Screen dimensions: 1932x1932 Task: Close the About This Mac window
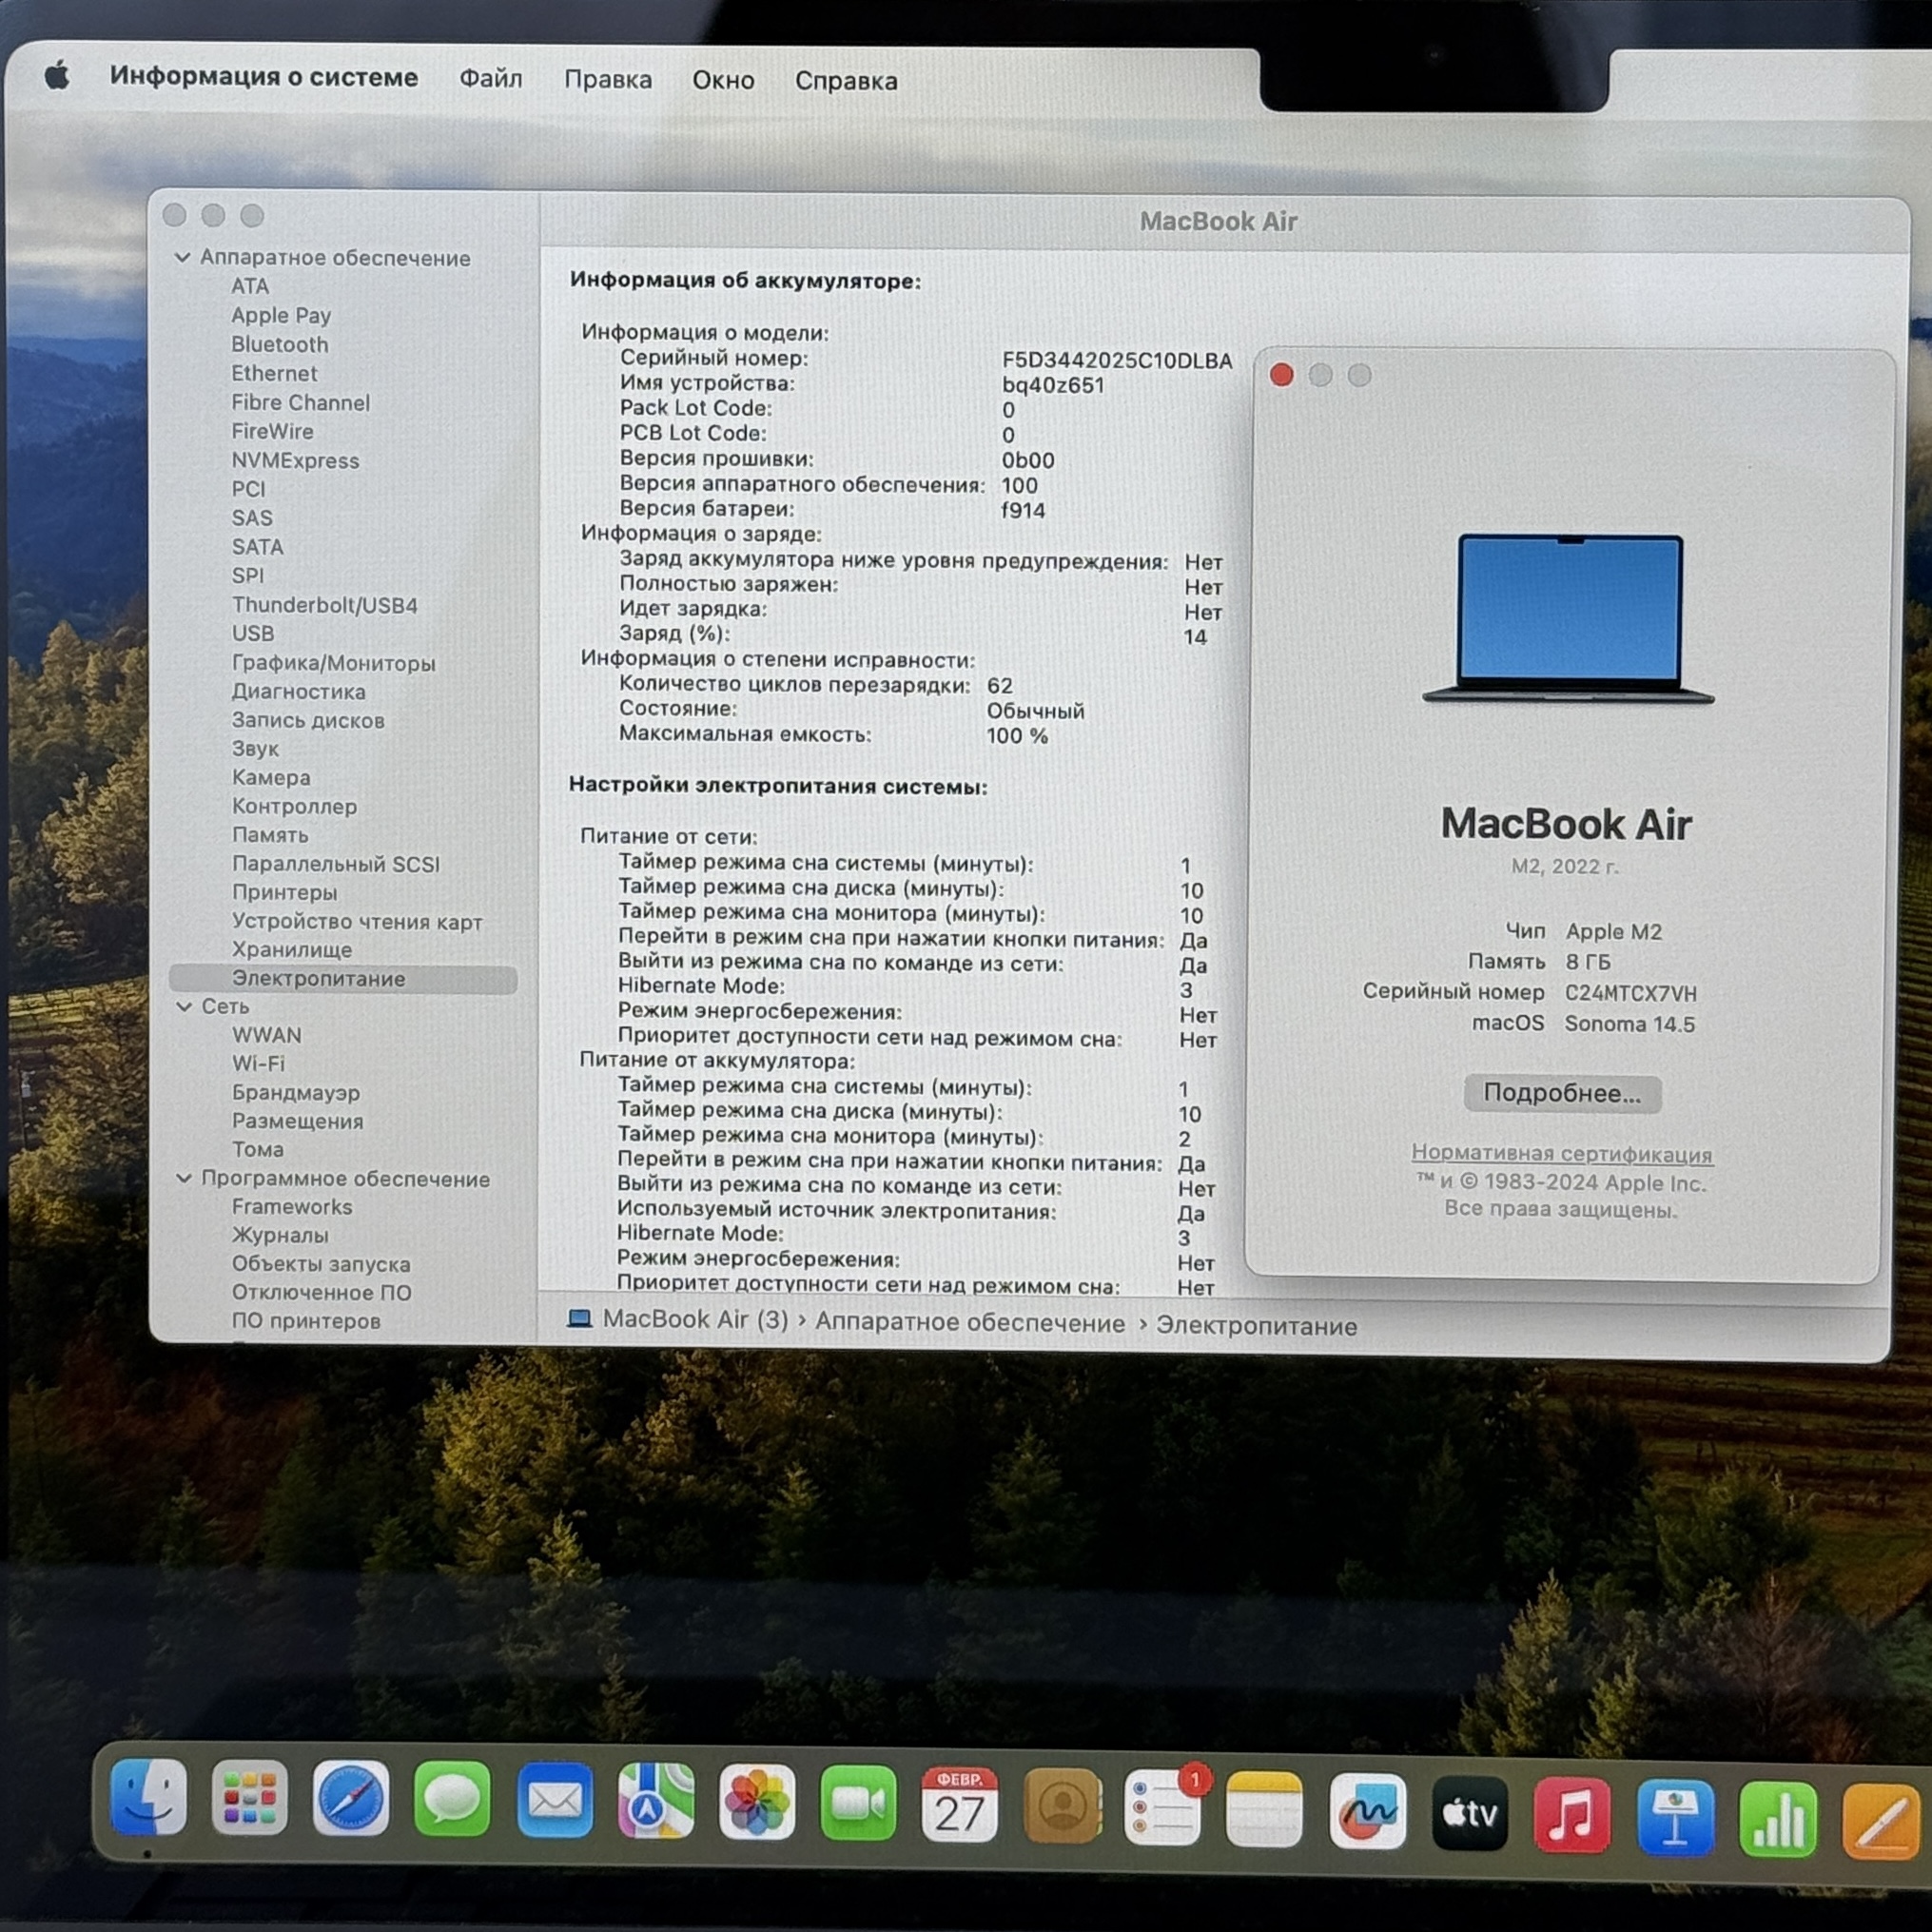pos(1281,375)
